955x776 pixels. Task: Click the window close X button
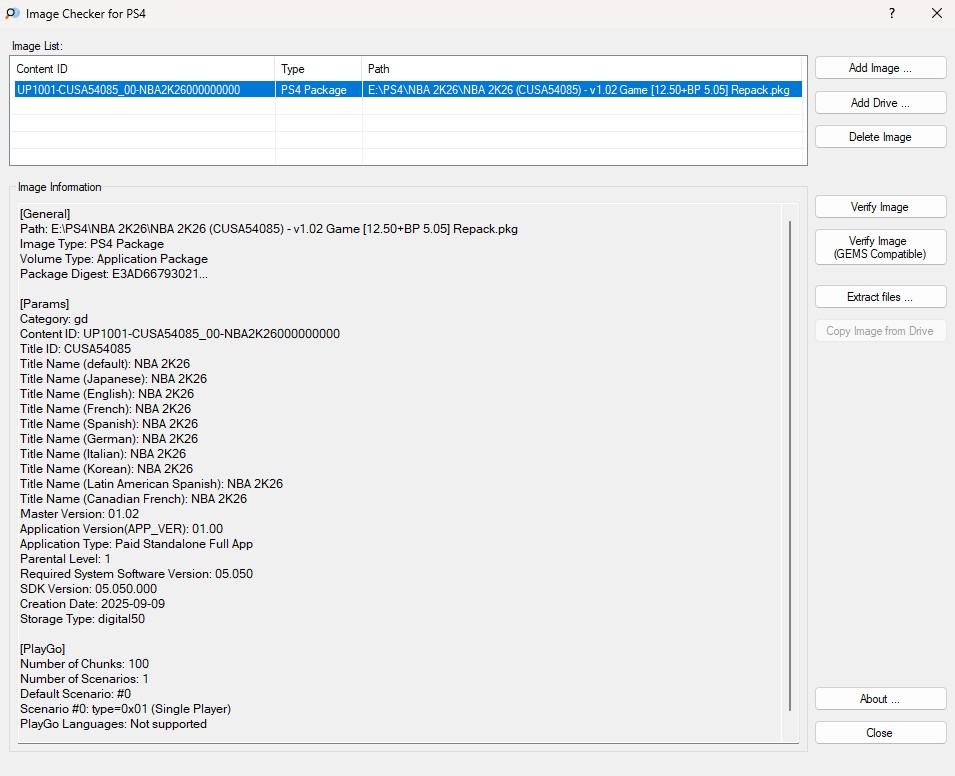[937, 13]
